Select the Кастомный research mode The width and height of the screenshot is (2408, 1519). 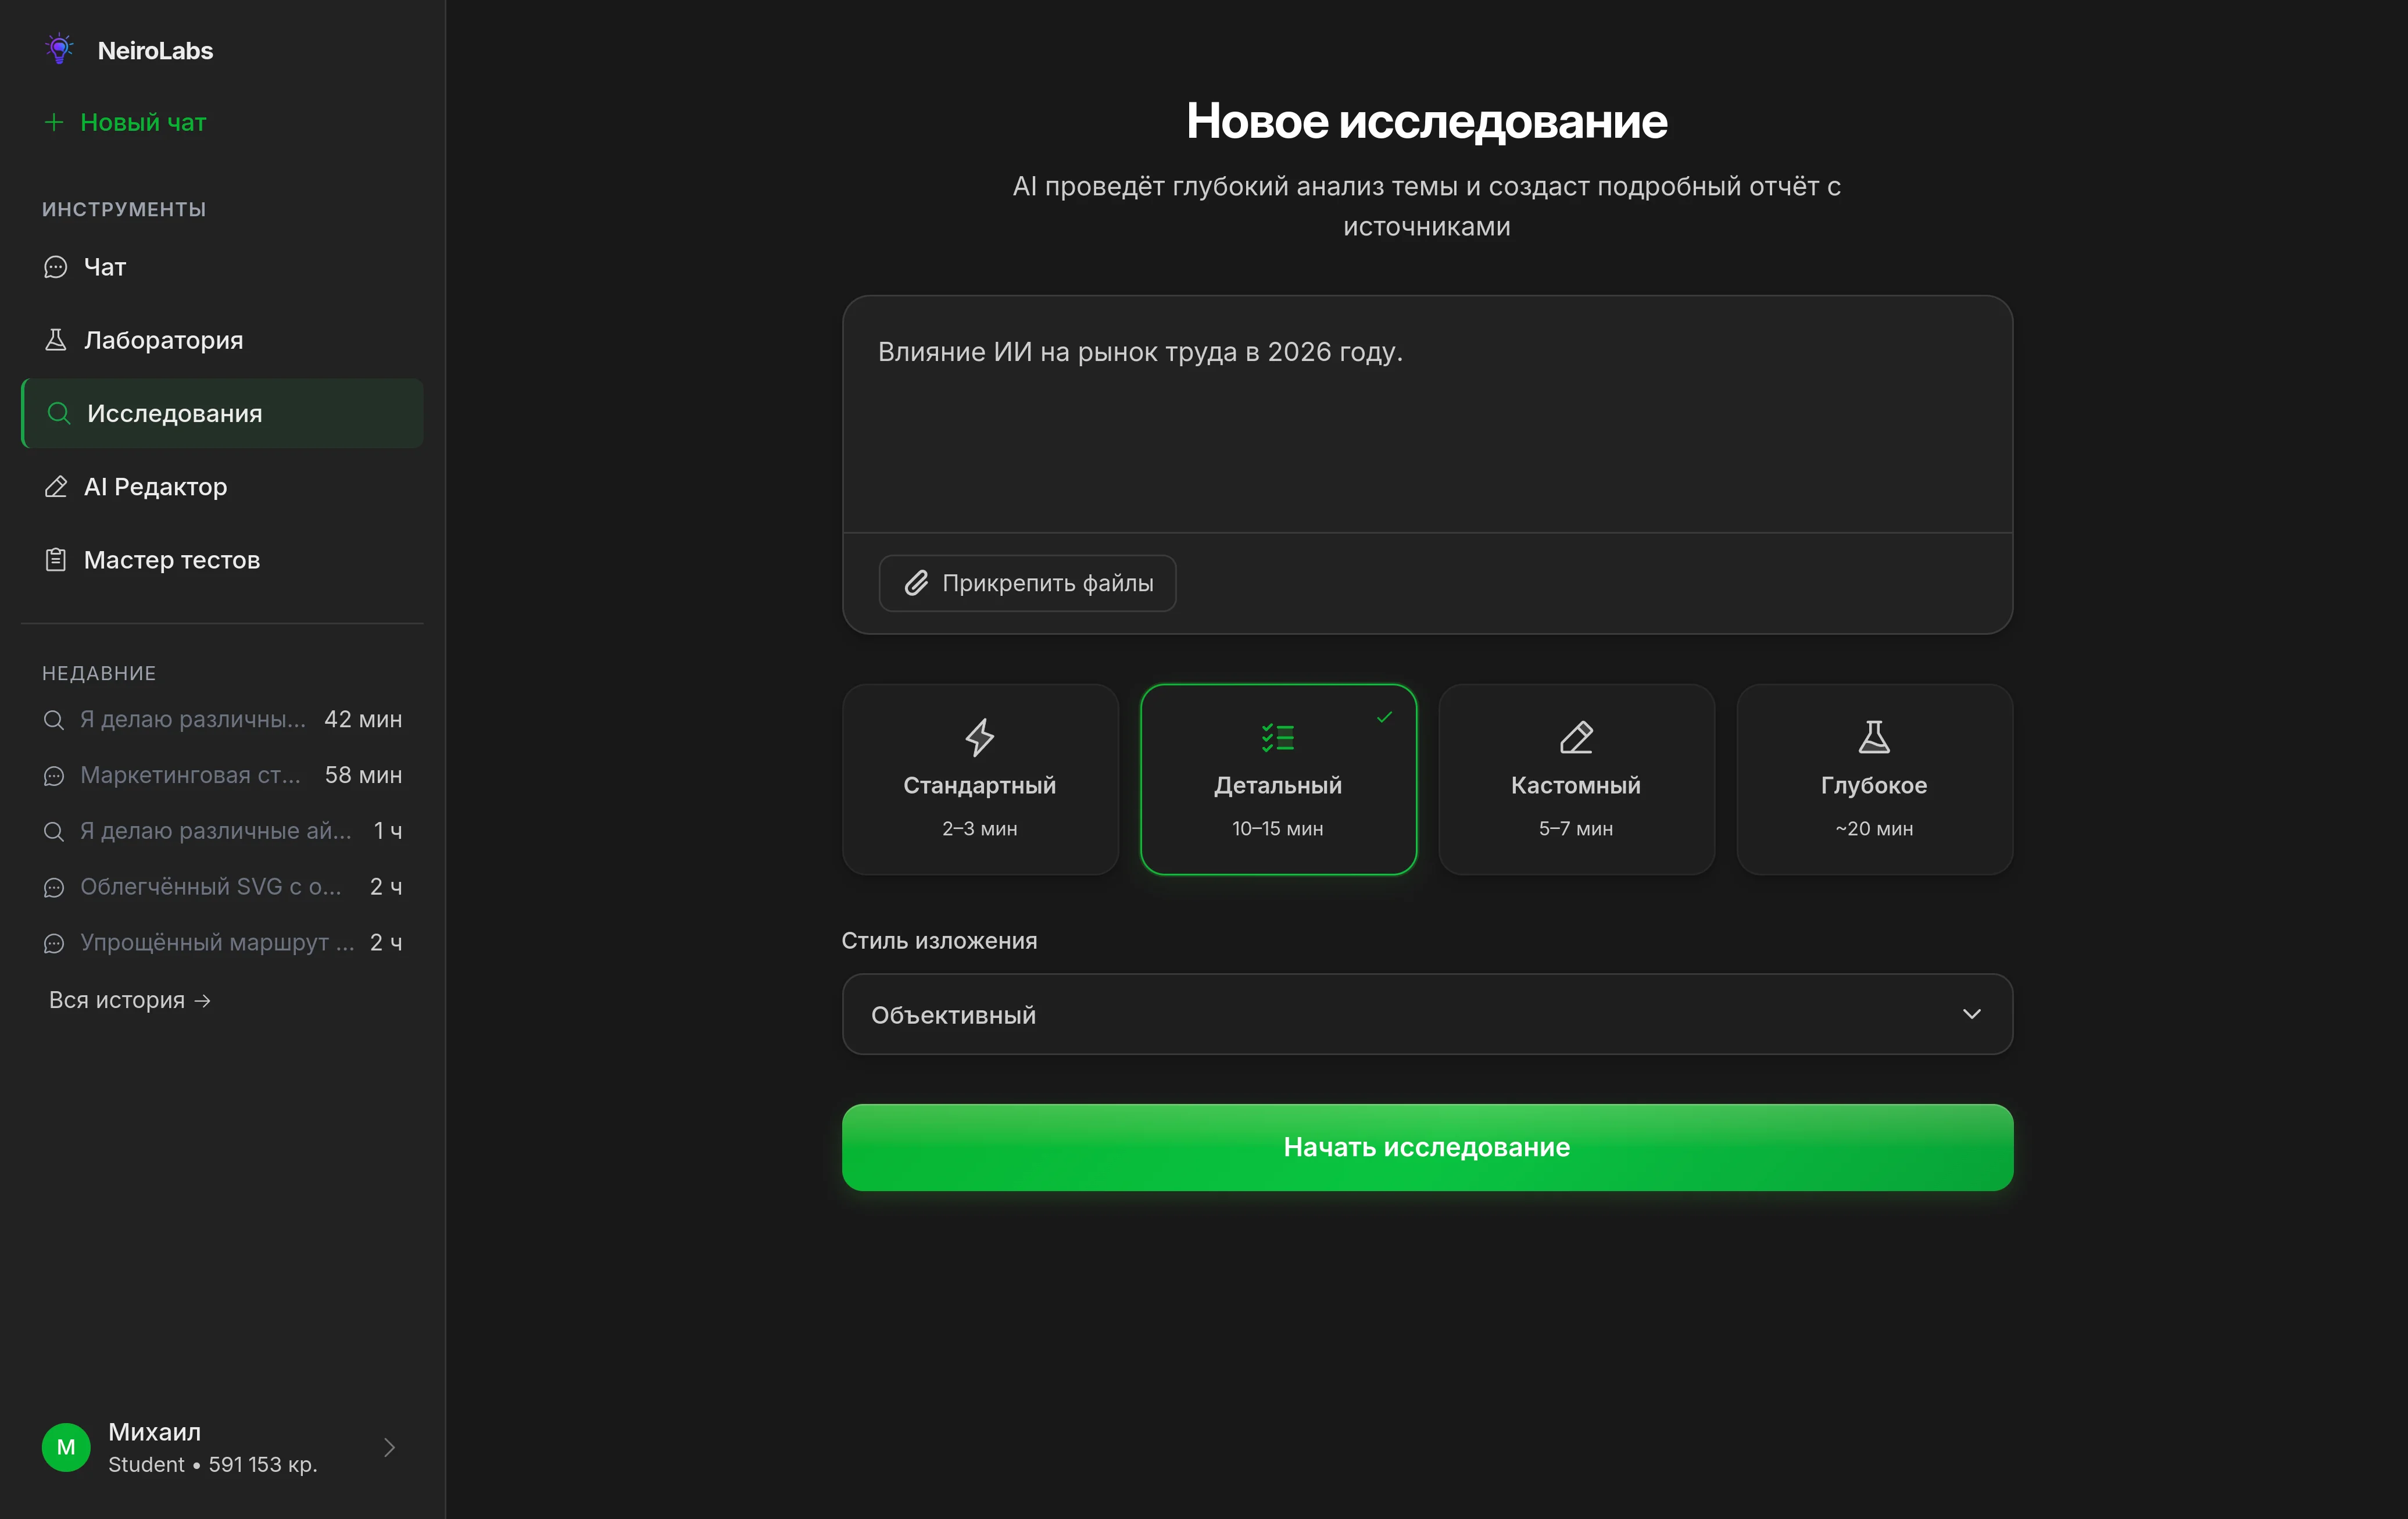tap(1575, 780)
